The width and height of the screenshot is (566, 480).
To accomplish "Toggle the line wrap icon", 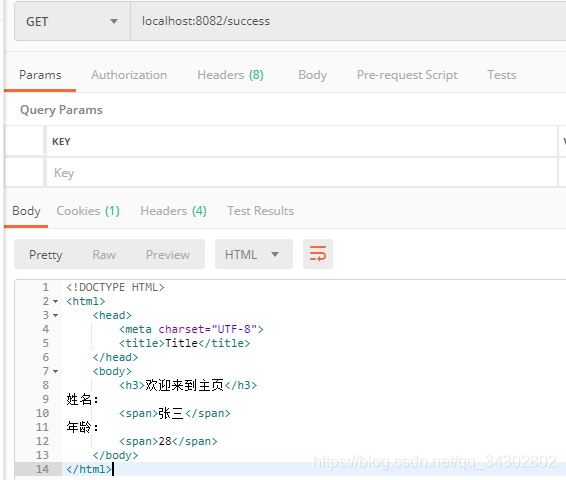I will click(x=318, y=254).
